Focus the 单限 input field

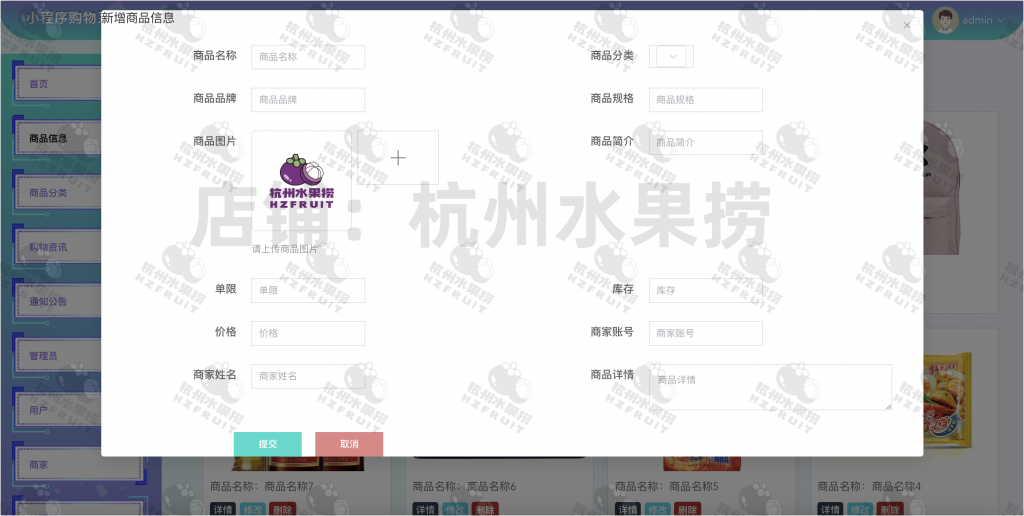pos(308,290)
